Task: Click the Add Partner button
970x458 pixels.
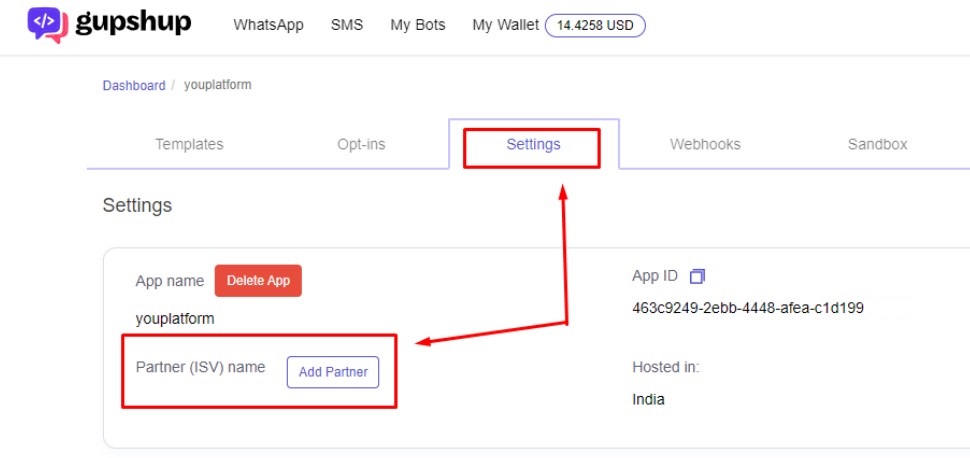Action: 333,372
